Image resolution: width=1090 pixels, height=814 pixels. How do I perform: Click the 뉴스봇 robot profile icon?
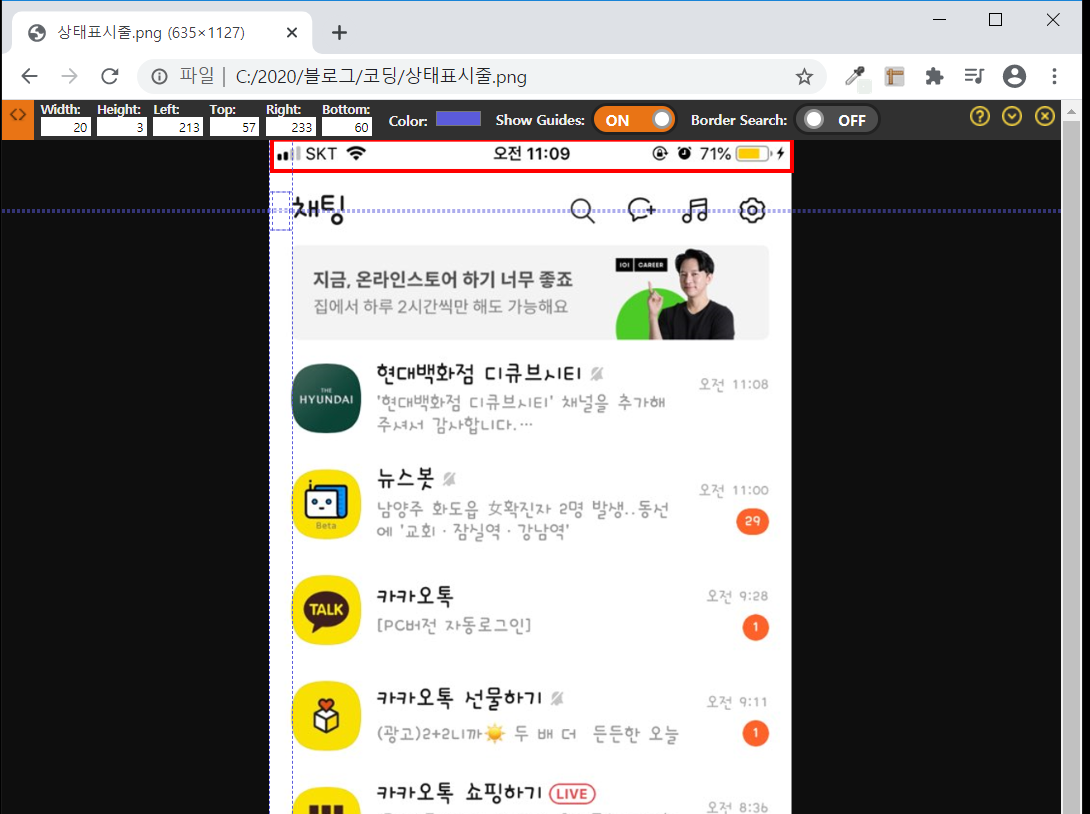click(326, 504)
